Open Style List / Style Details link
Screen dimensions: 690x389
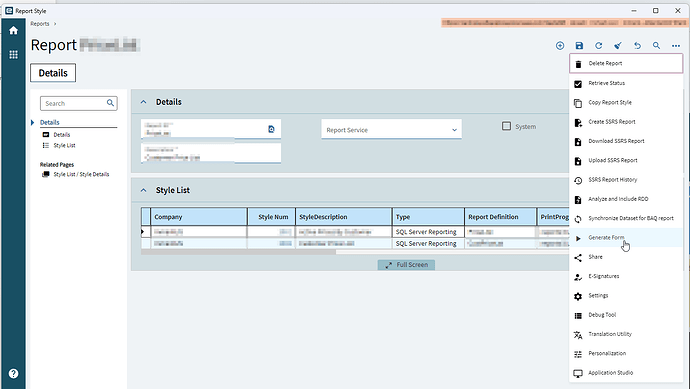tap(81, 174)
